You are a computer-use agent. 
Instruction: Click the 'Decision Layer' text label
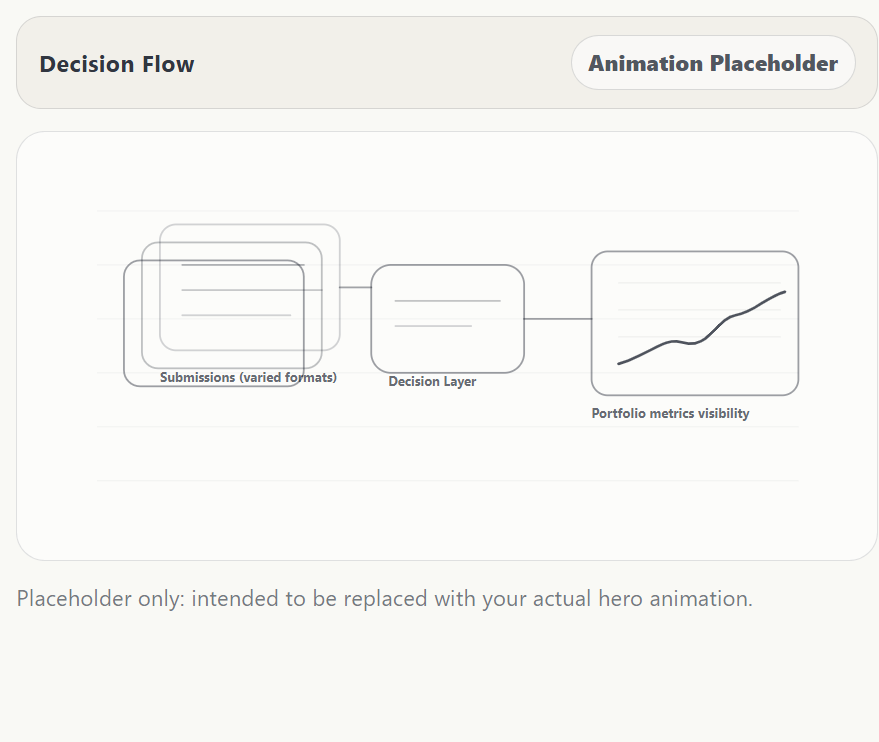[432, 382]
